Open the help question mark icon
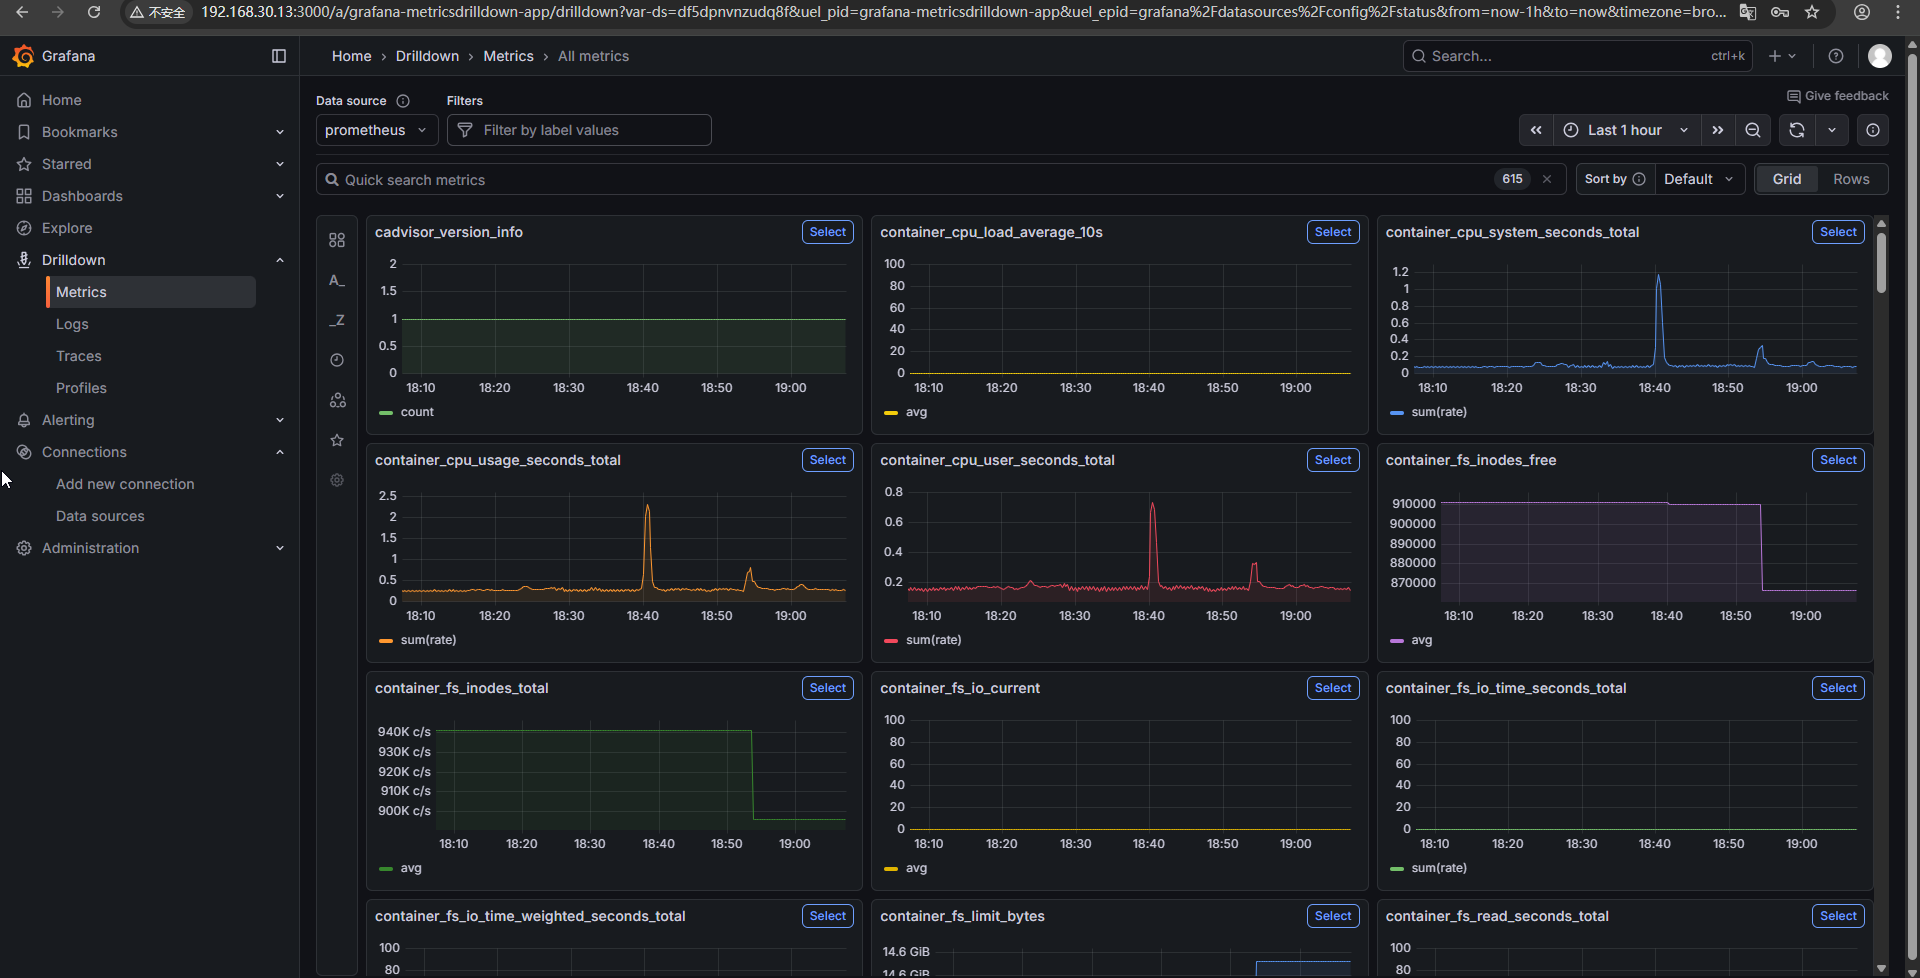Viewport: 1920px width, 978px height. [x=1836, y=56]
